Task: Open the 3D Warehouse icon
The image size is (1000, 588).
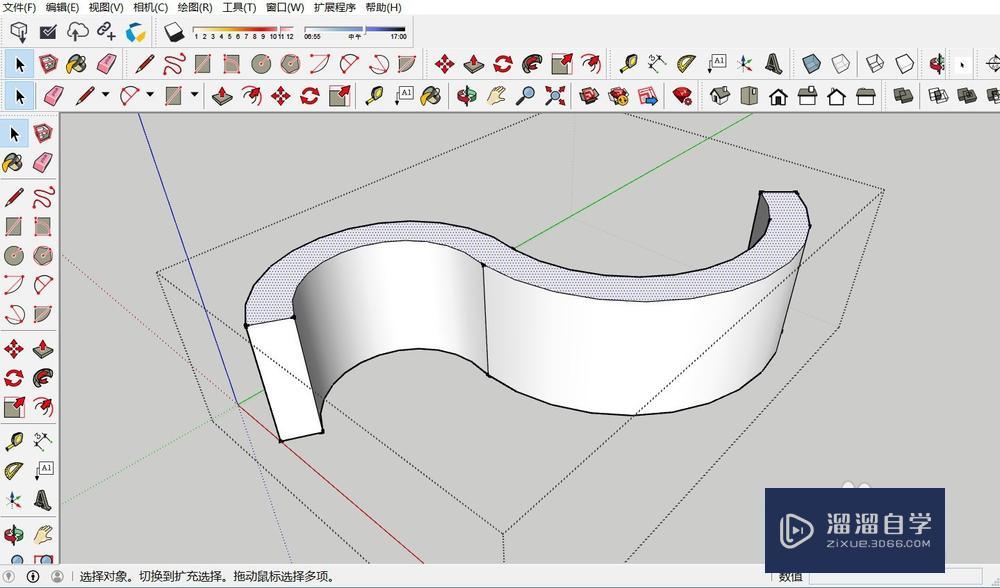Action: [589, 96]
